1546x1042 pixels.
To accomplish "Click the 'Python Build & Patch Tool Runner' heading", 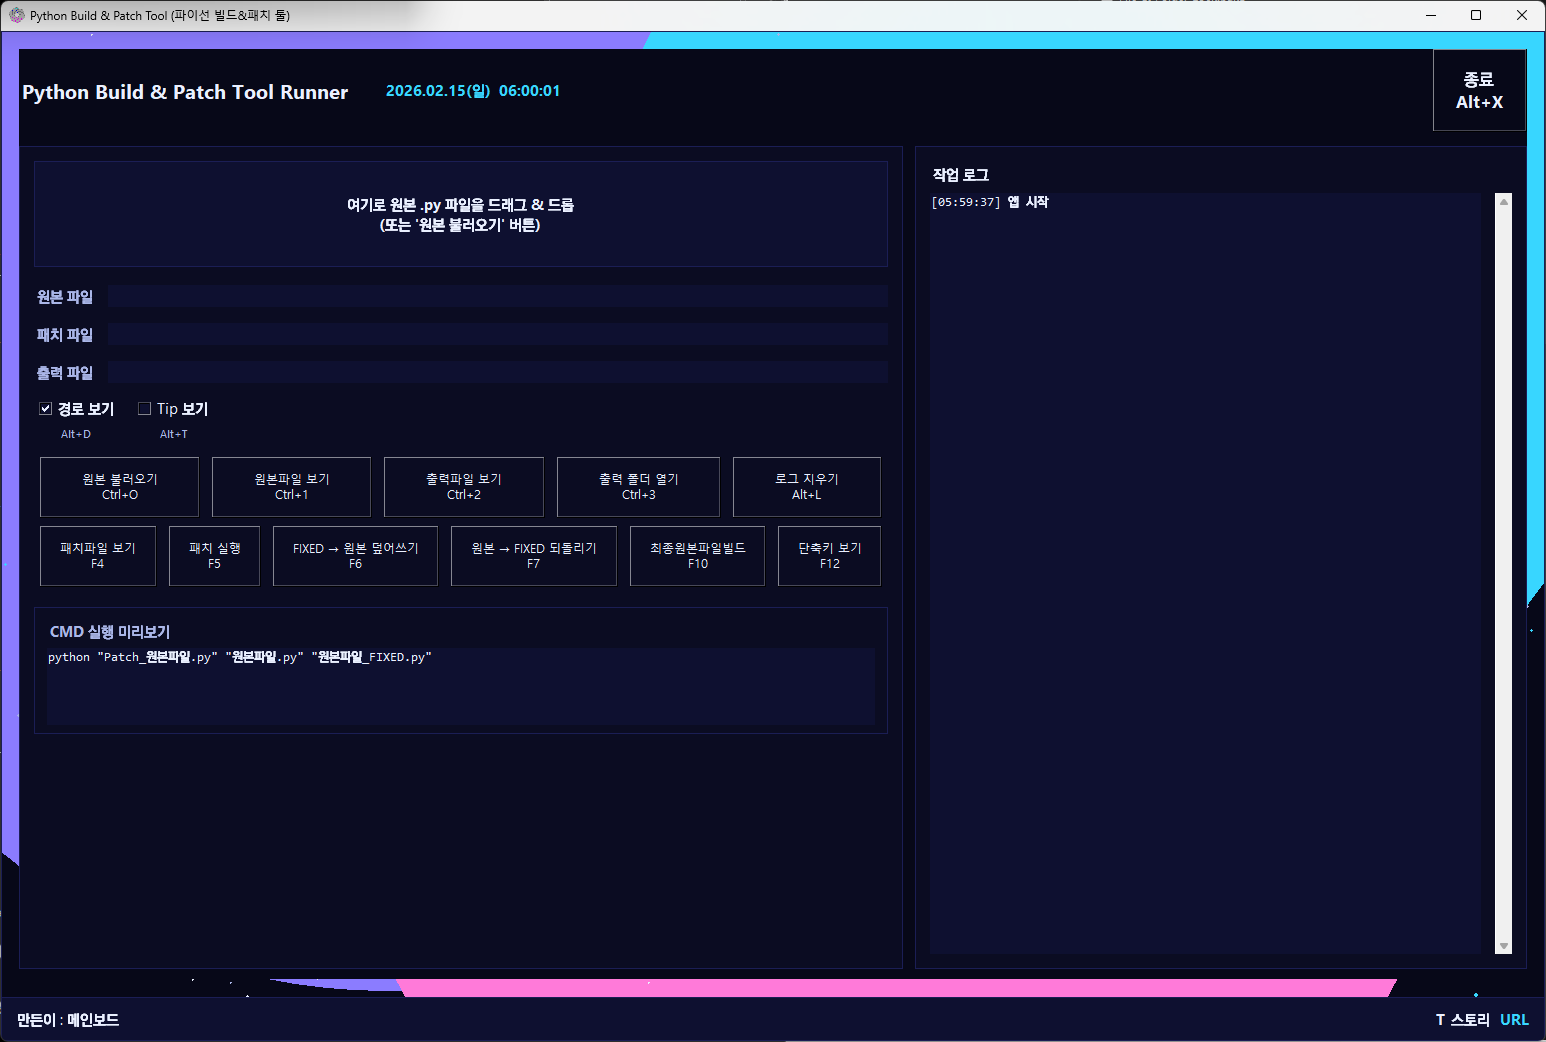I will click(185, 92).
